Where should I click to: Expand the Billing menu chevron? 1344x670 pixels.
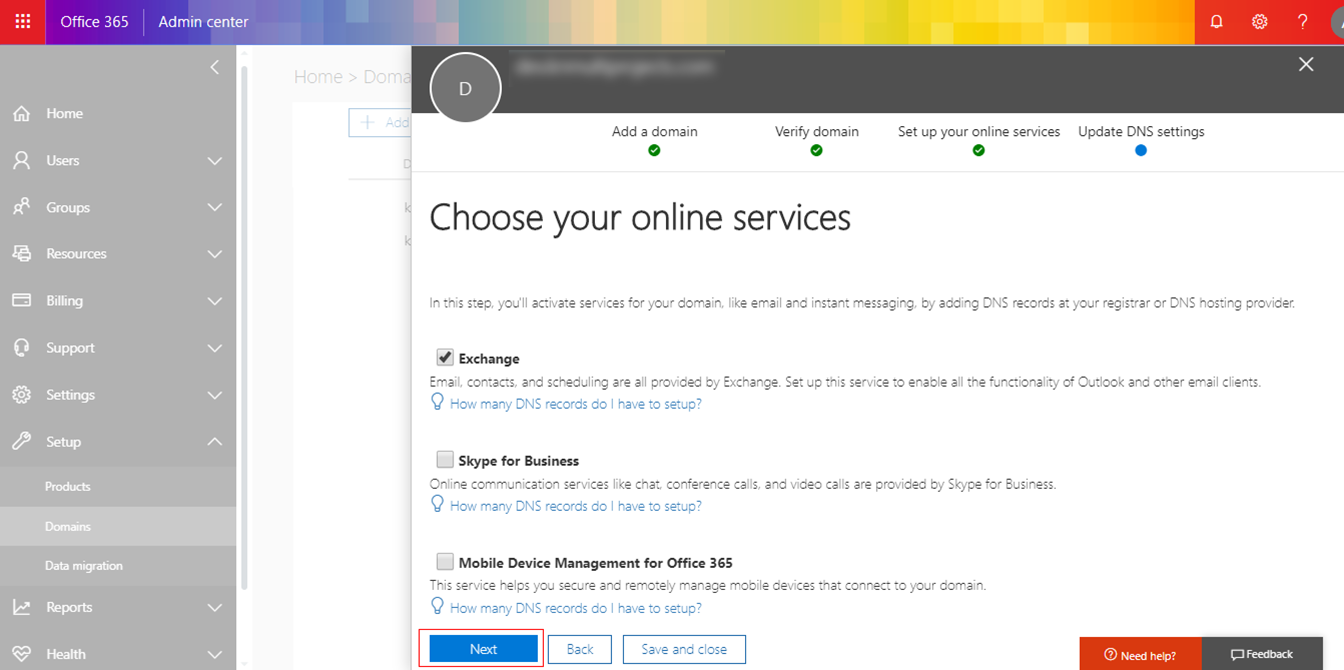coord(214,301)
